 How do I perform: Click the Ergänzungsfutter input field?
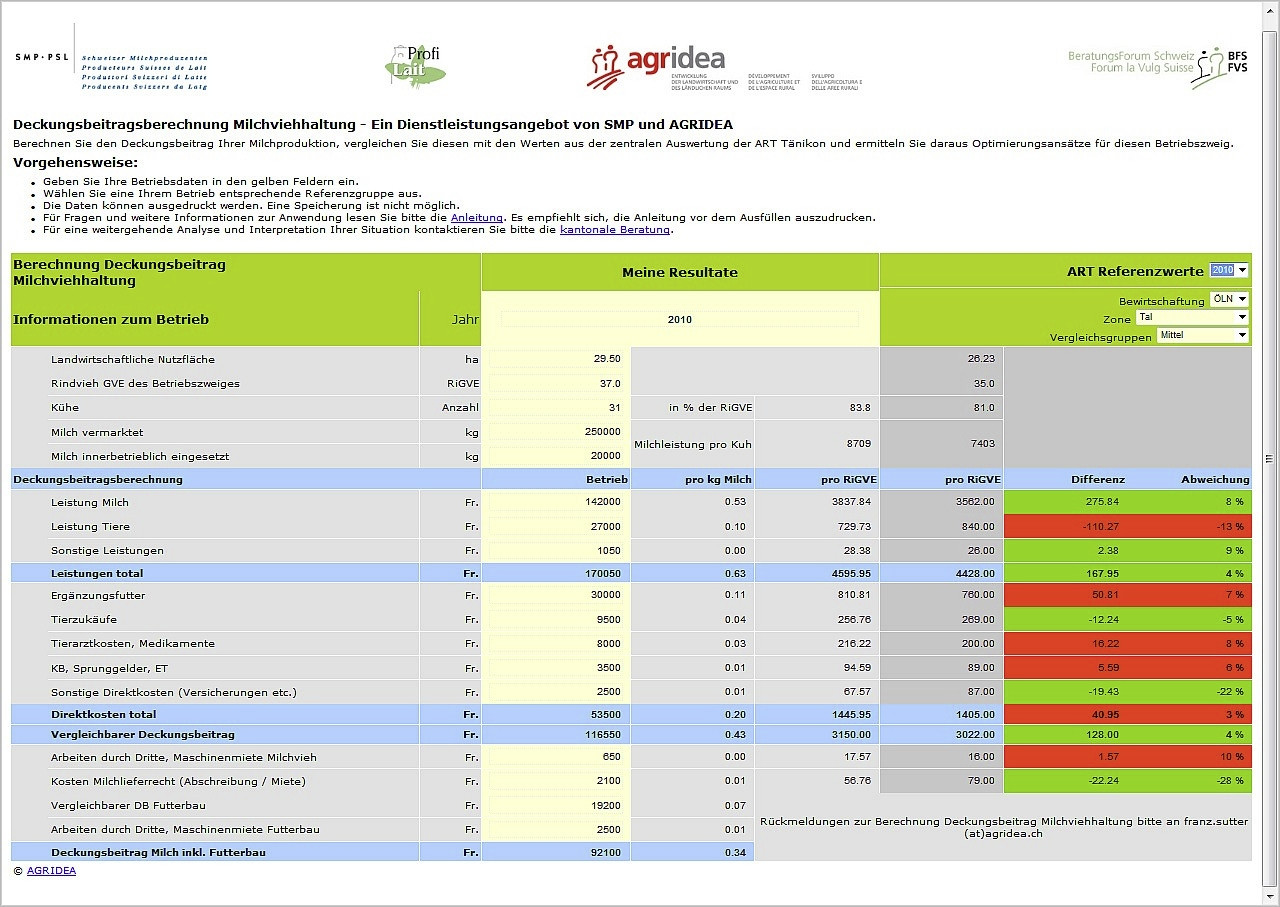point(556,595)
